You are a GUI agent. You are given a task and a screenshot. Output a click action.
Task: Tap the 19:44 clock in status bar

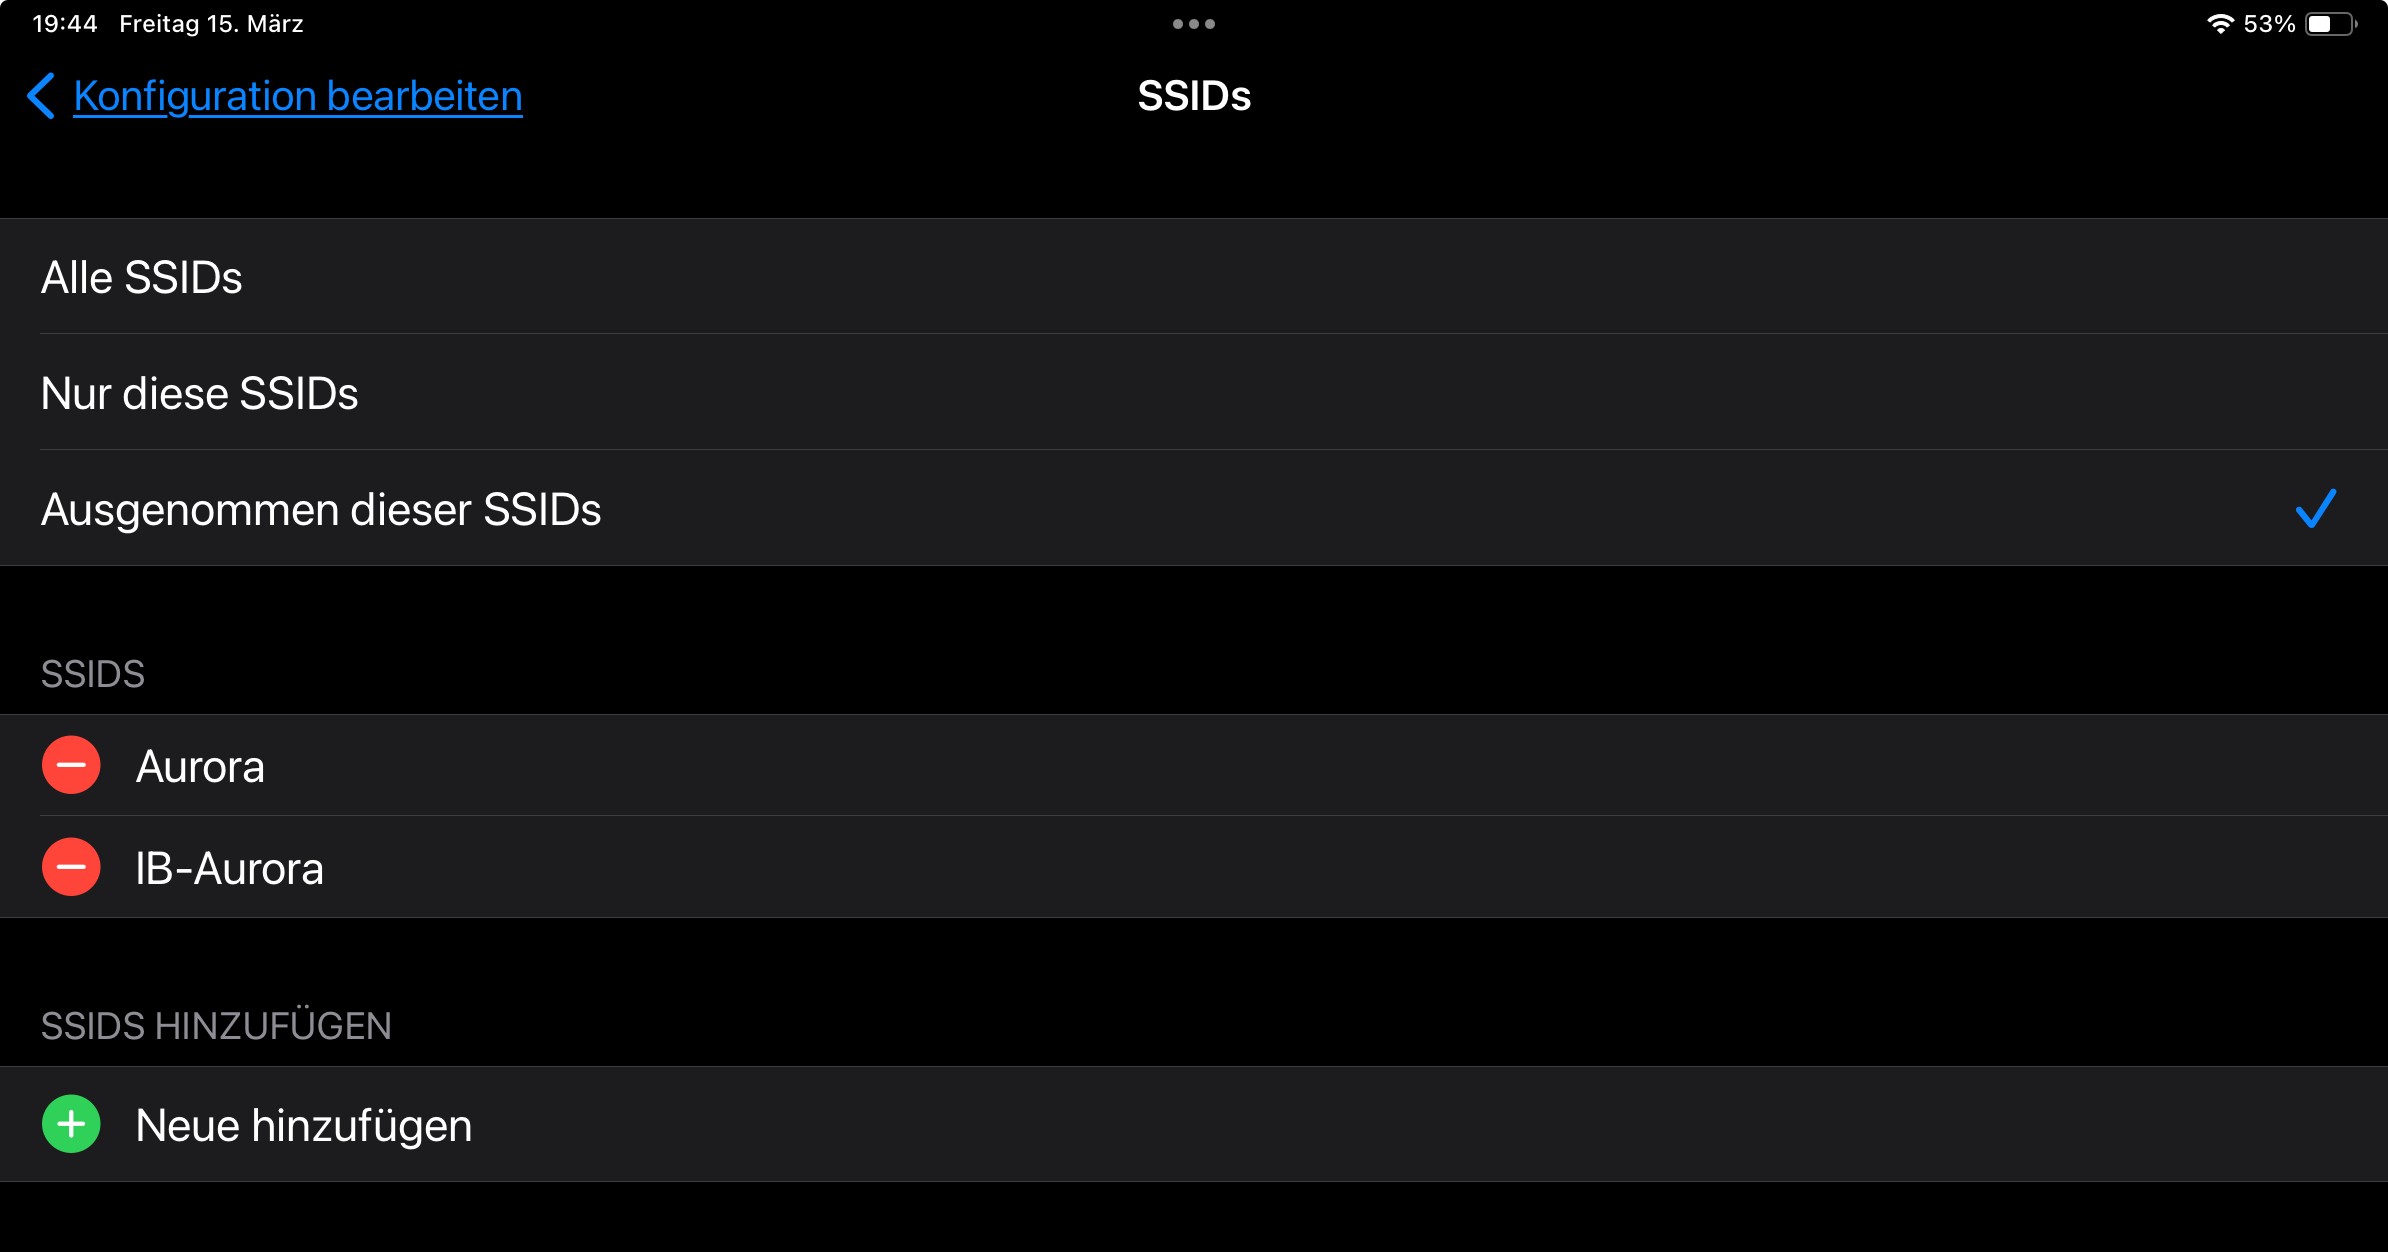pos(65,24)
